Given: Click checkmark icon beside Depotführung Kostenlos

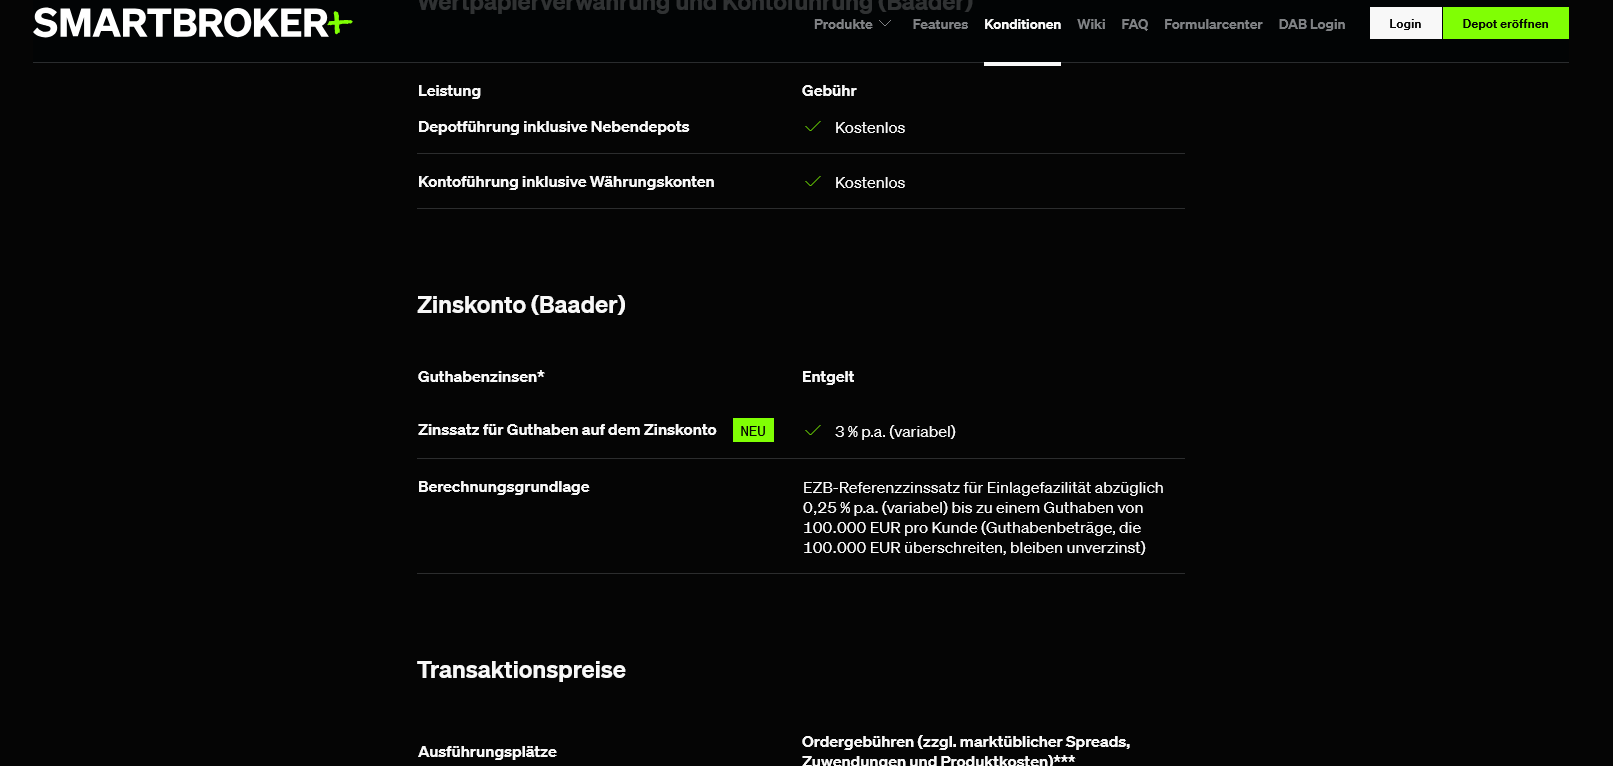Looking at the screenshot, I should (x=813, y=127).
